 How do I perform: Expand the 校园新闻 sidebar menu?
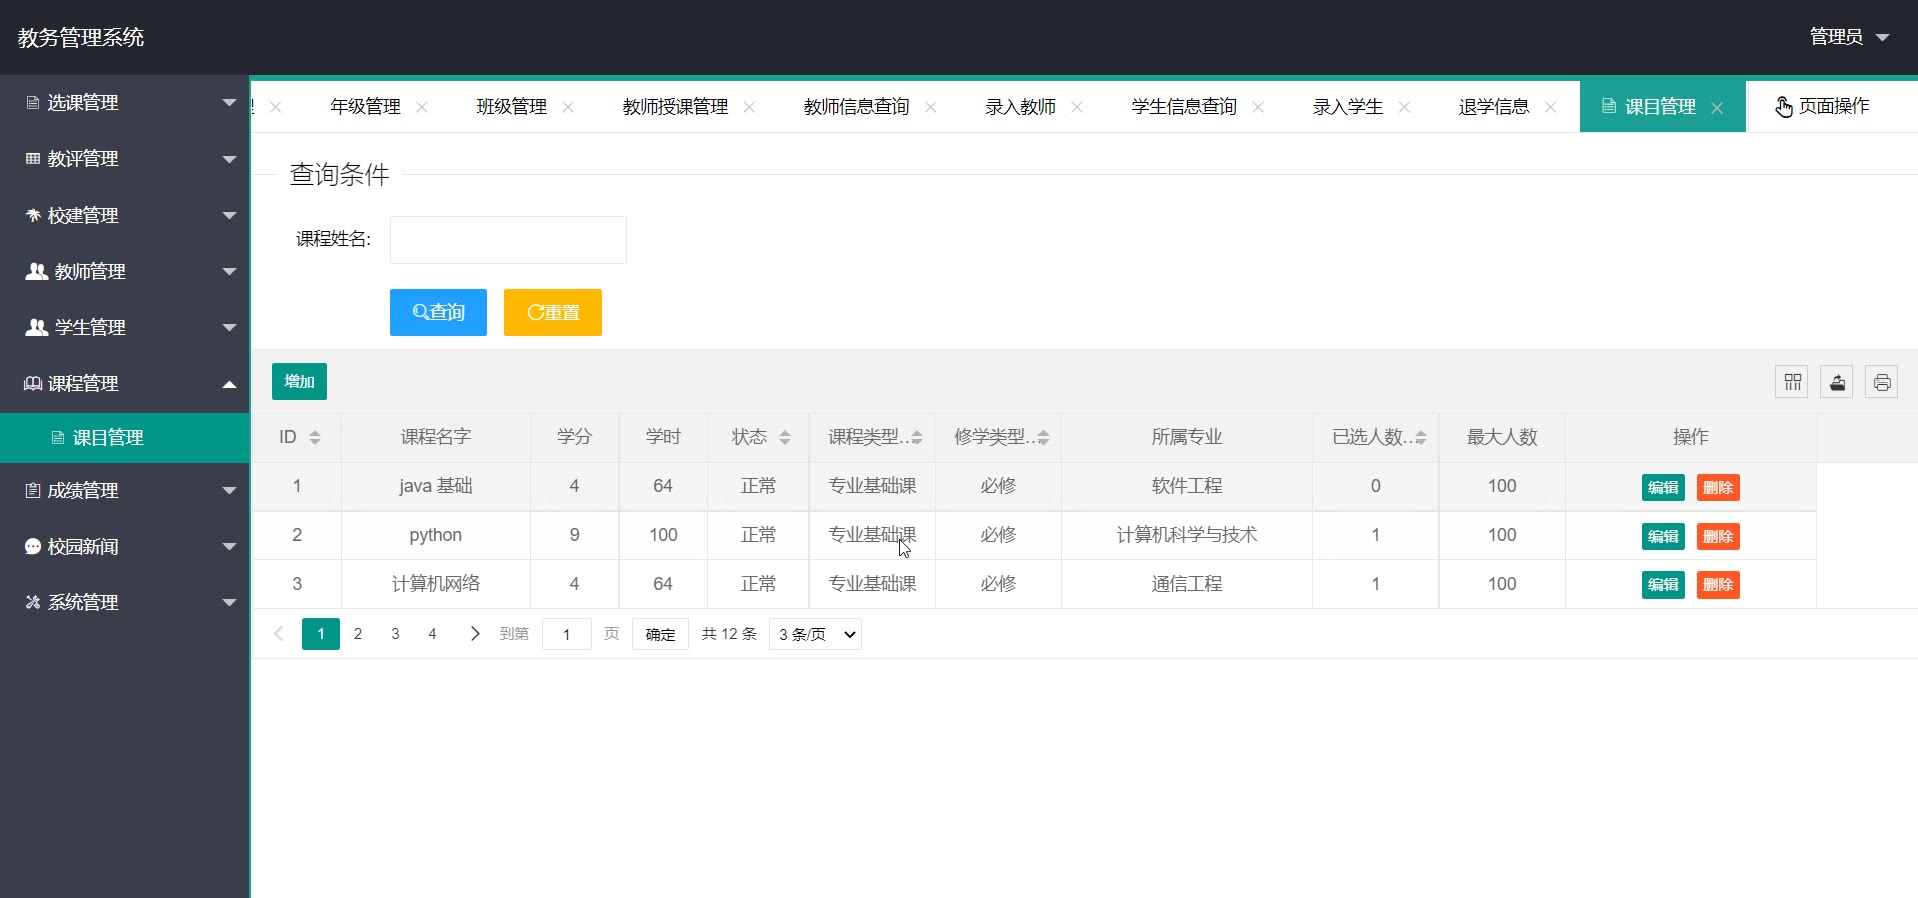coord(125,546)
